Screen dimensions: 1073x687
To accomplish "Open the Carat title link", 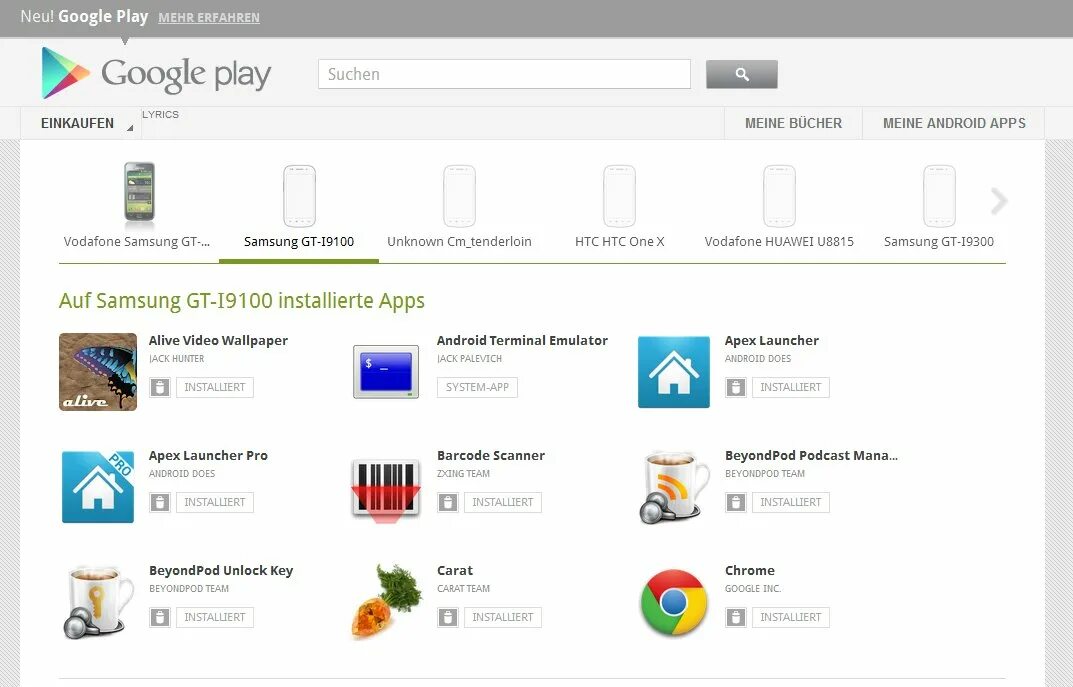I will click(455, 571).
